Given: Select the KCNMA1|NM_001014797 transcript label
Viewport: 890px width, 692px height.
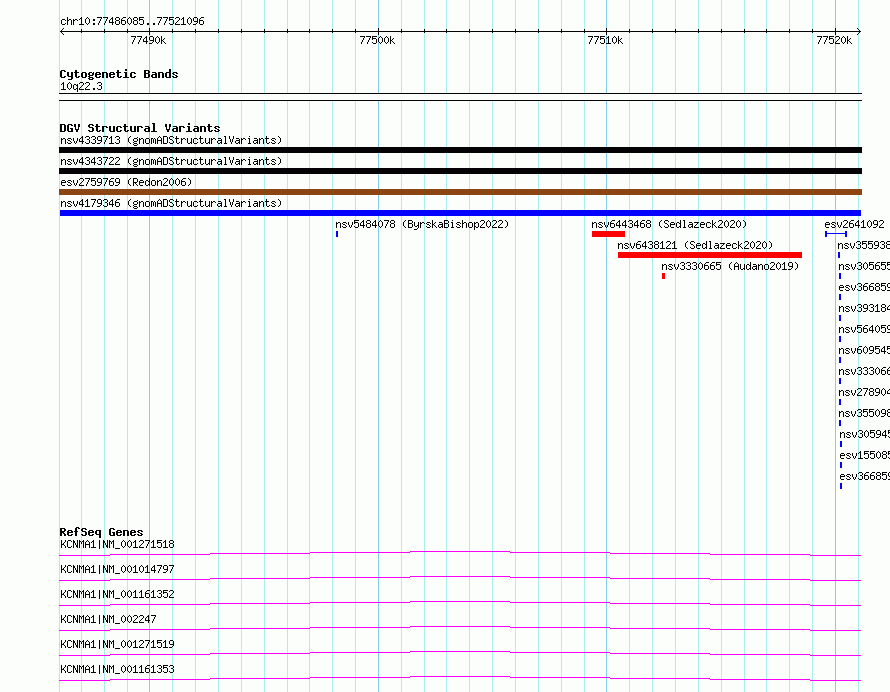Looking at the screenshot, I should pos(117,569).
